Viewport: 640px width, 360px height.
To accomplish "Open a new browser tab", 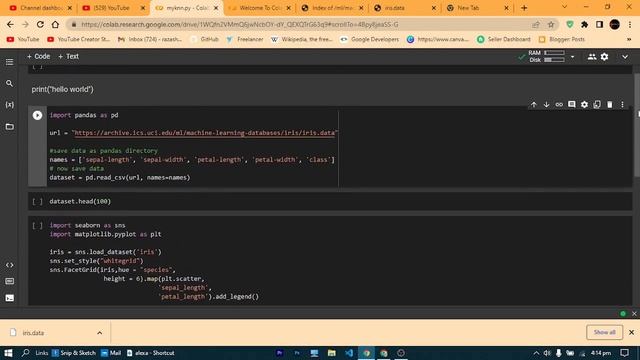I will click(x=524, y=8).
